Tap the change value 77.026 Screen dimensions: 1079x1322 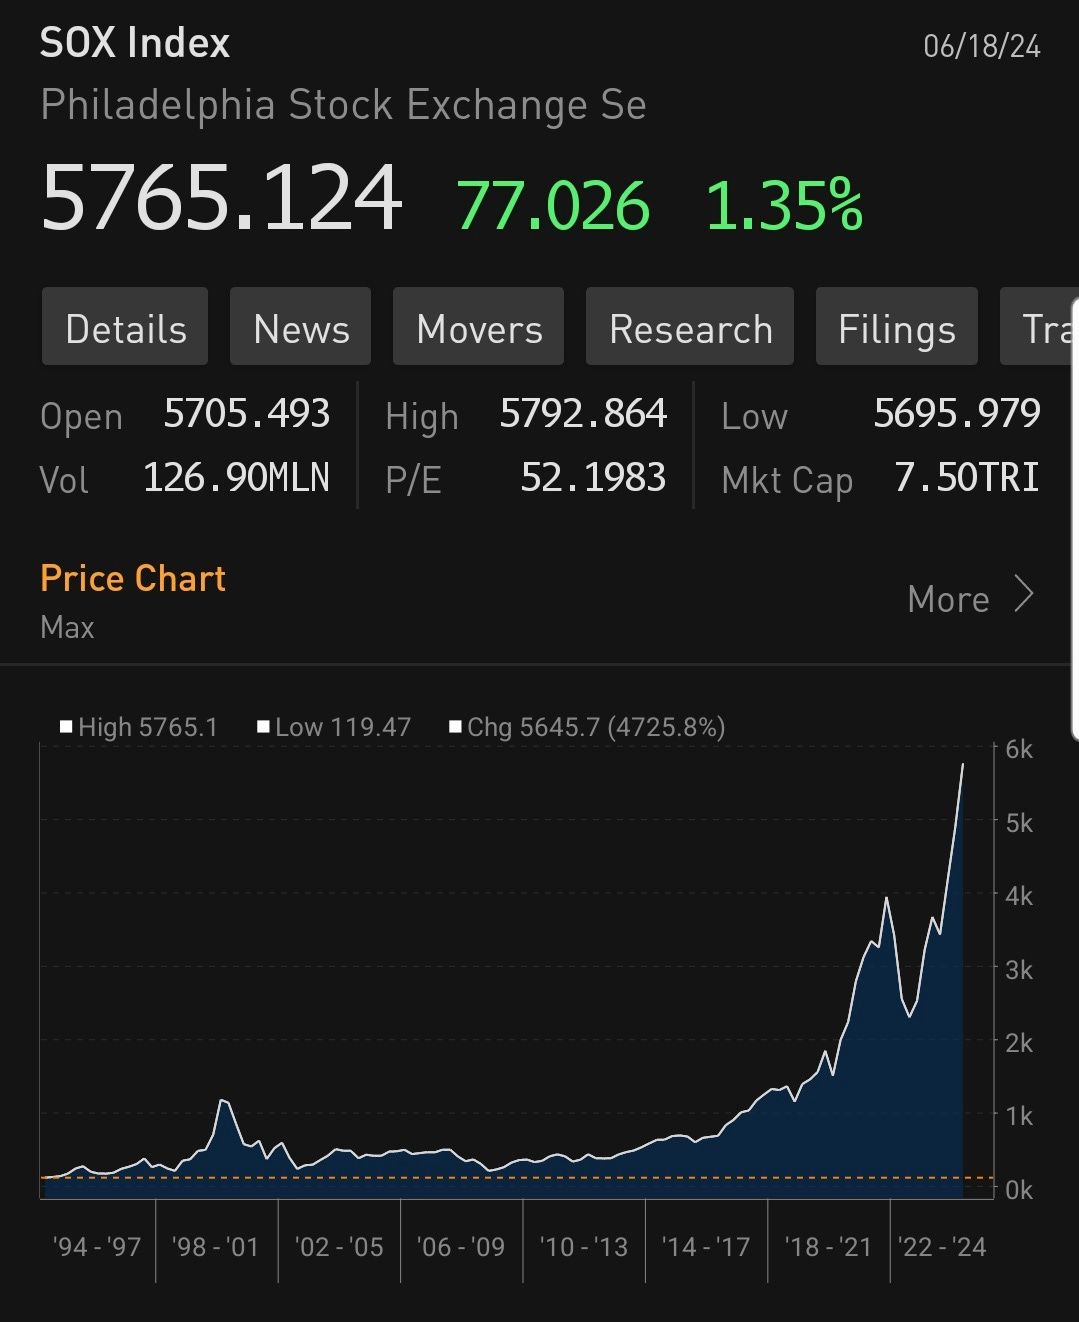554,206
